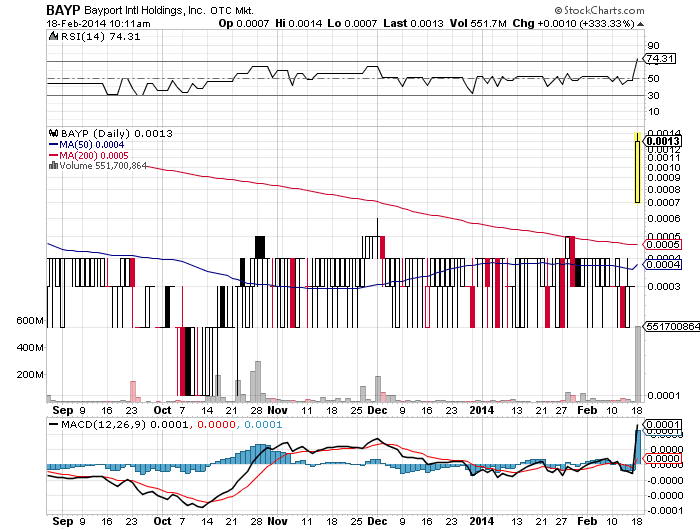The height and width of the screenshot is (530, 700).
Task: Click the BAYP (Daily) 0.0013 legend
Action: point(117,134)
